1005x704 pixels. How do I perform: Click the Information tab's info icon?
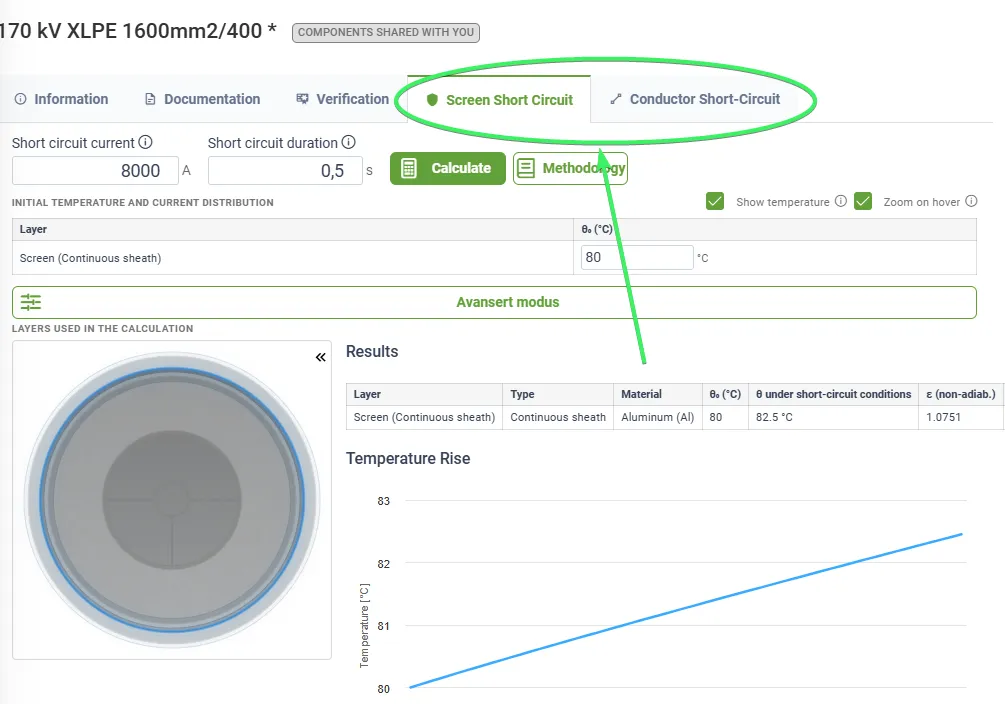tap(21, 99)
